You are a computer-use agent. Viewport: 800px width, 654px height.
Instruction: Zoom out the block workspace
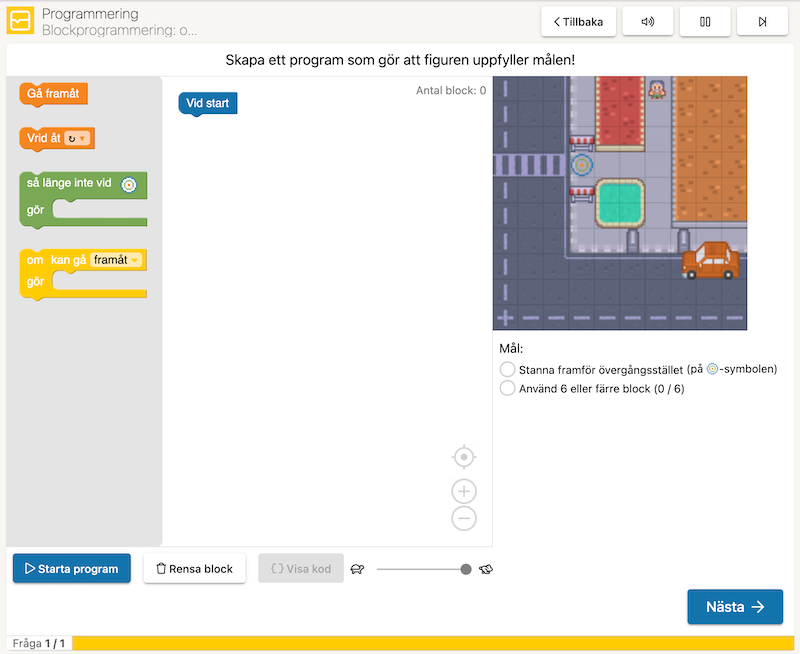coord(464,518)
